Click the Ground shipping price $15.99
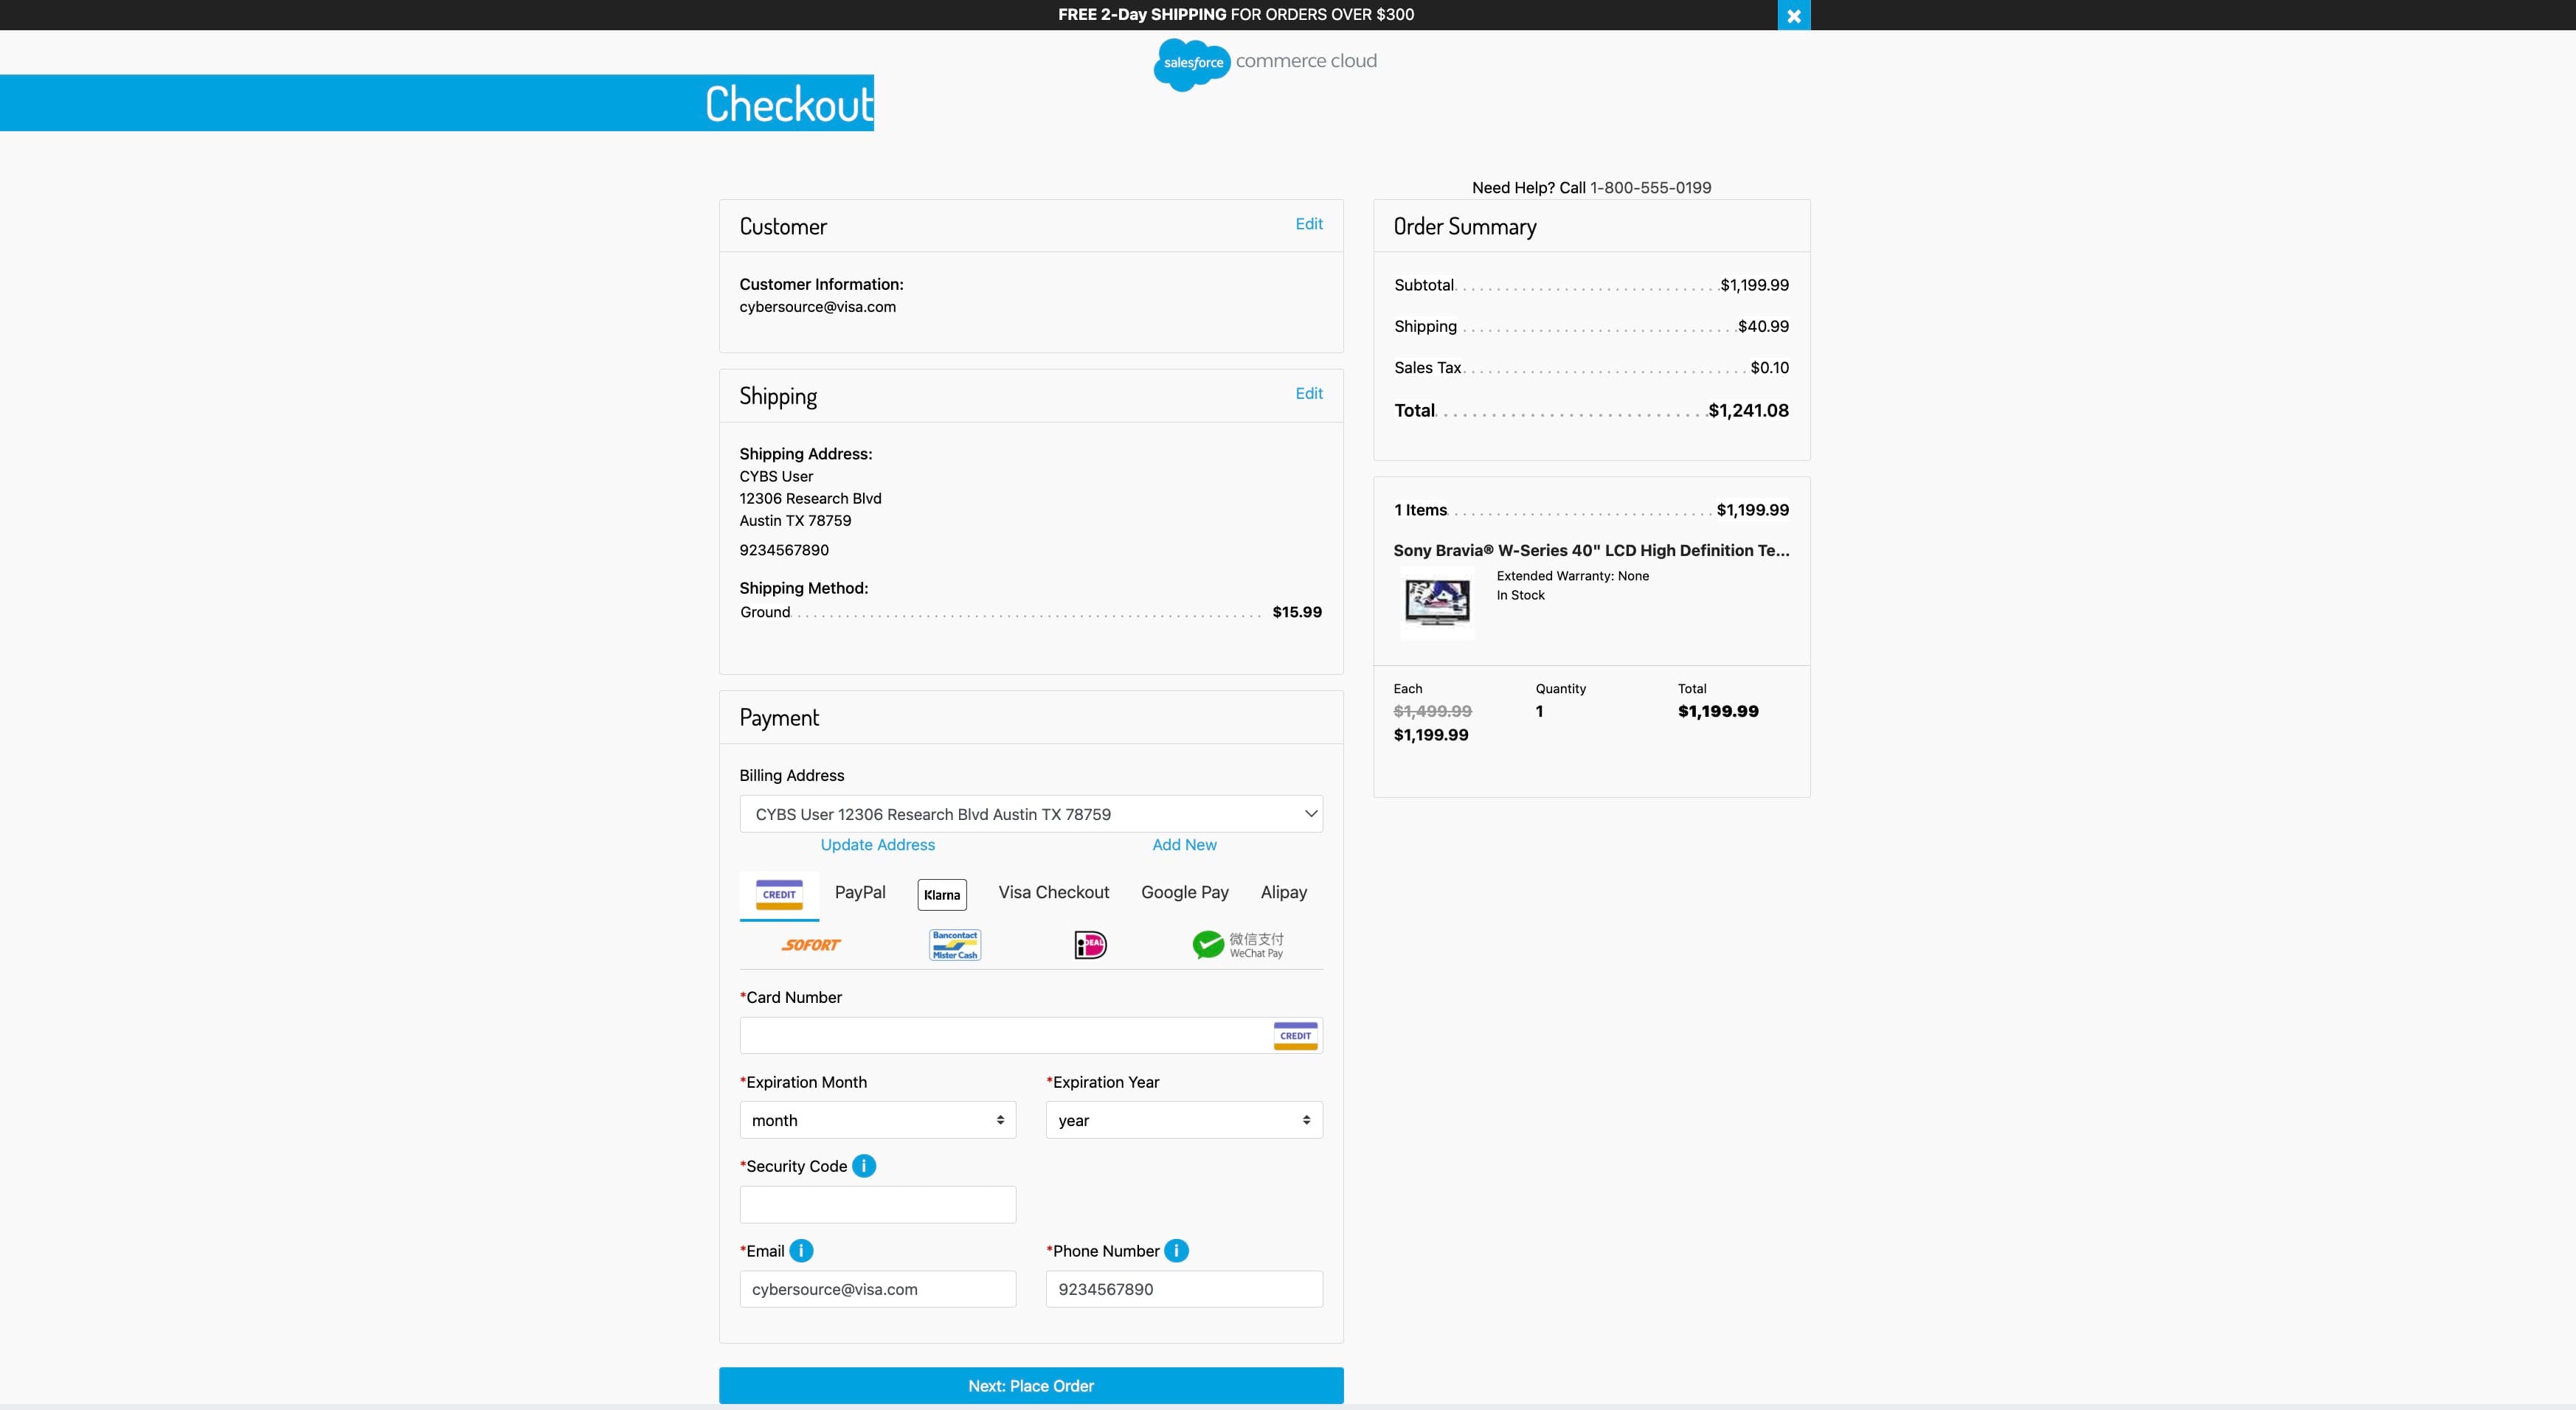Viewport: 2576px width, 1410px height. click(1297, 612)
